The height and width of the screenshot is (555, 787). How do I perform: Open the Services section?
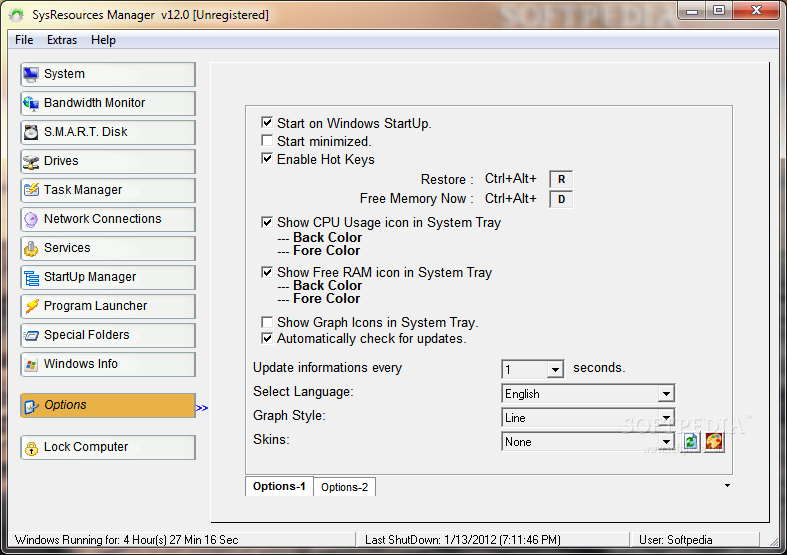(108, 248)
